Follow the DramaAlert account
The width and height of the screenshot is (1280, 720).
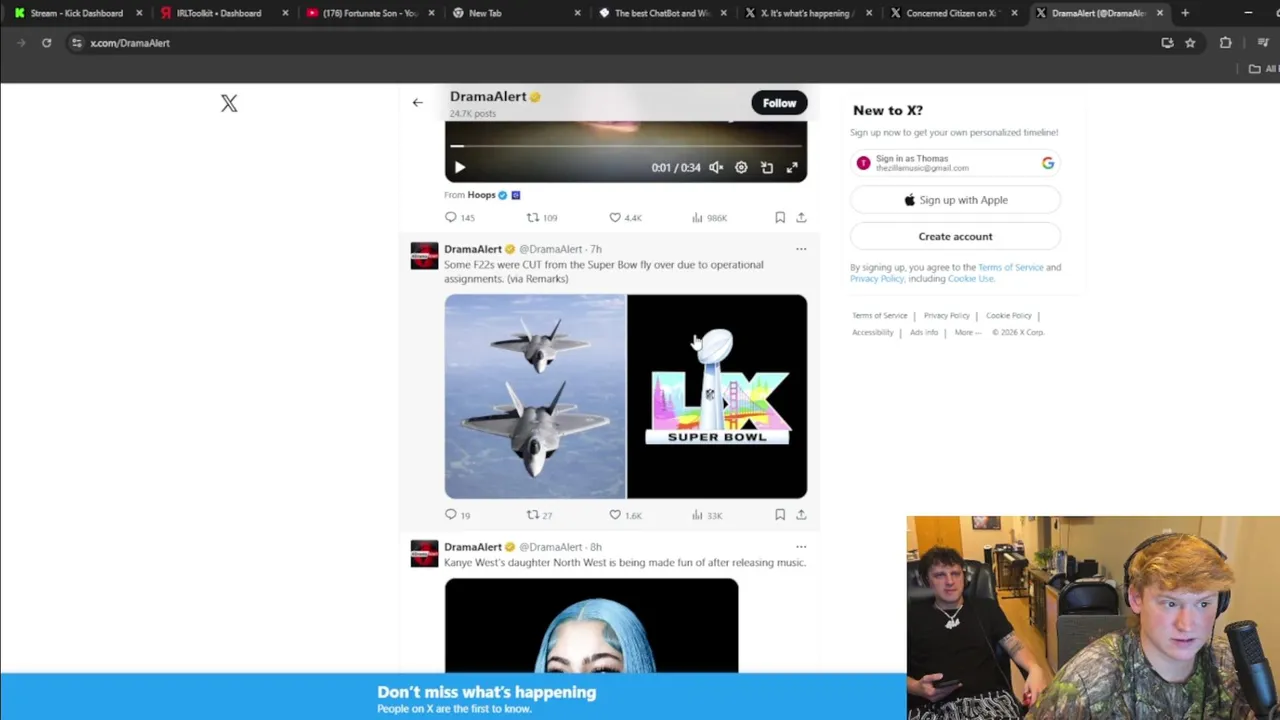[x=779, y=103]
